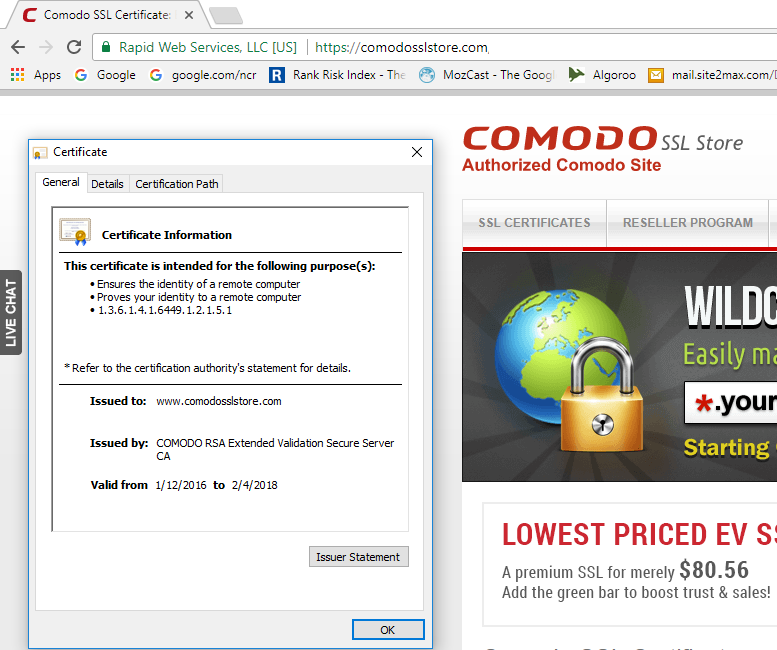Viewport: 777px width, 650px height.
Task: Close the Comodo SSL Certificate browser tab
Action: click(189, 15)
